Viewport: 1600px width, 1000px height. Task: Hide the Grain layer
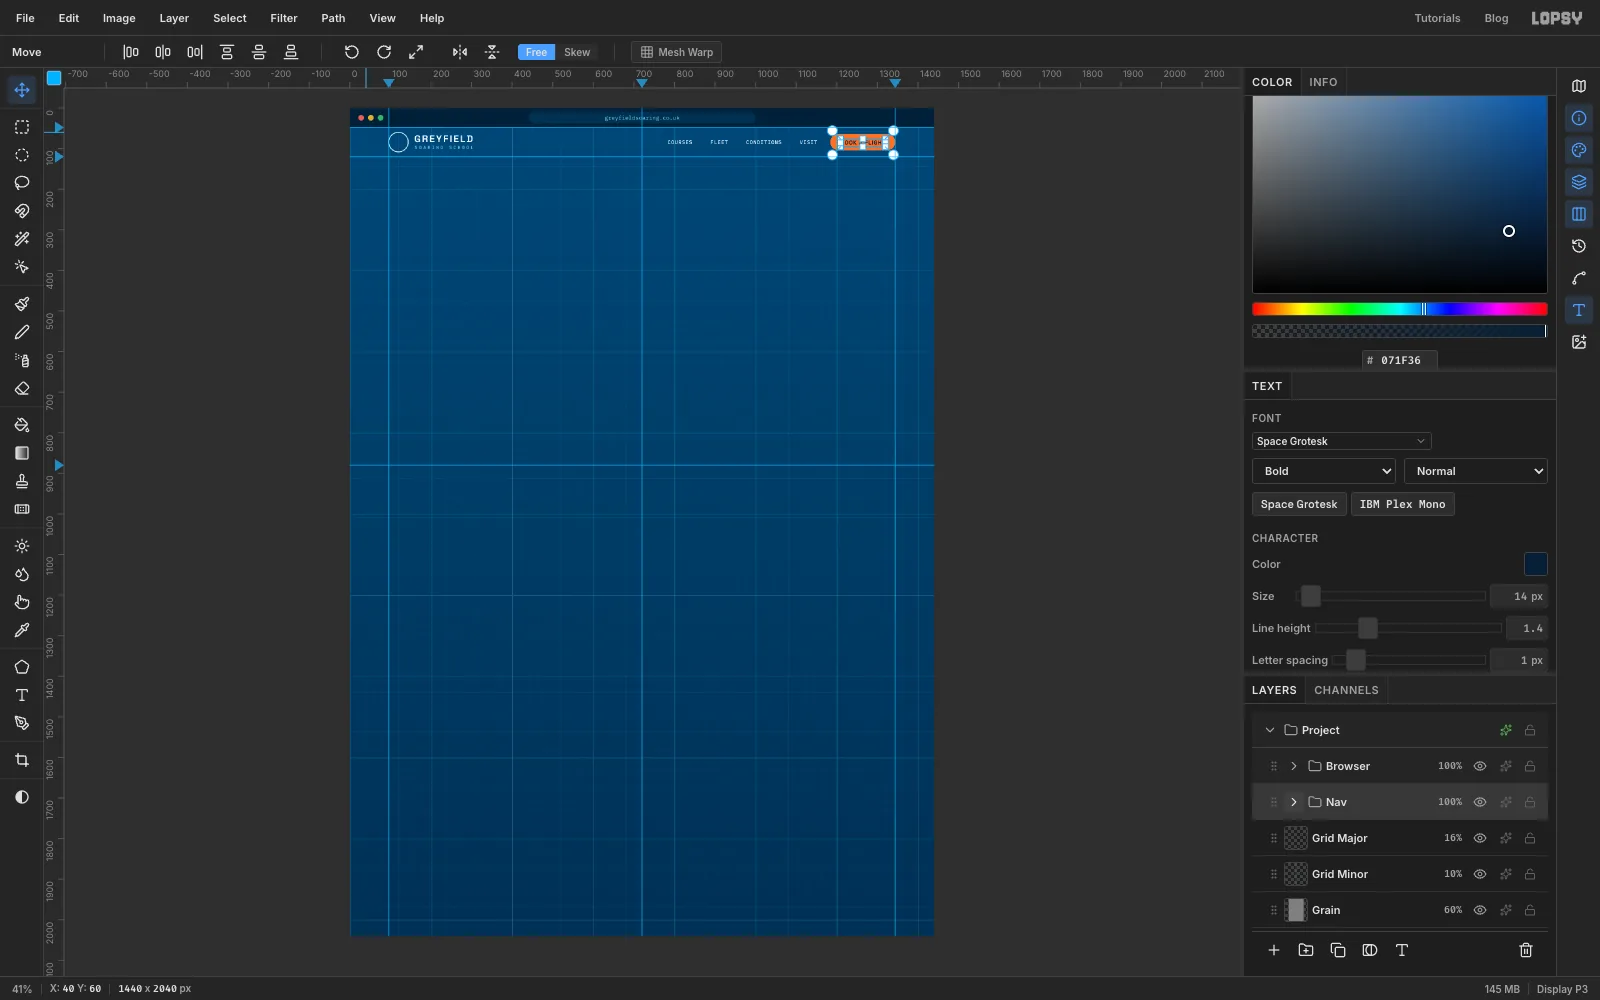[1480, 910]
